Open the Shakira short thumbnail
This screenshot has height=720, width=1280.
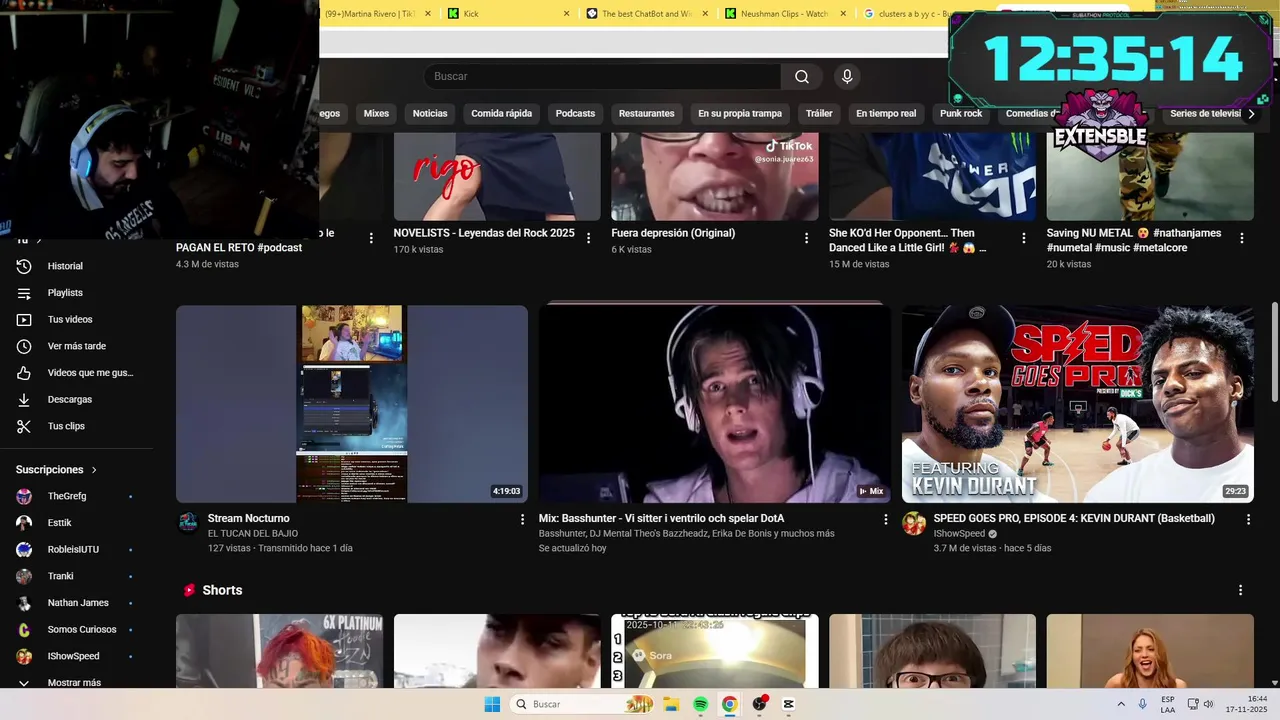pos(1150,651)
